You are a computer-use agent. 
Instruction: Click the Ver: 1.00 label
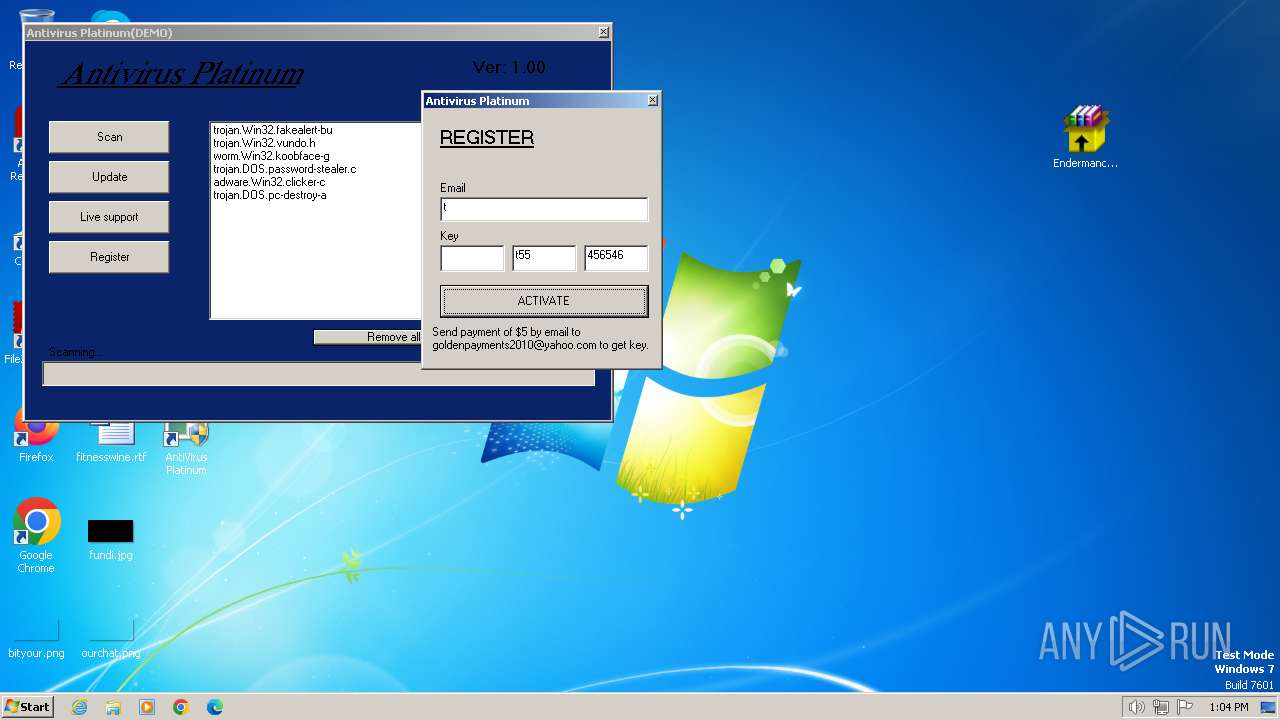click(509, 67)
